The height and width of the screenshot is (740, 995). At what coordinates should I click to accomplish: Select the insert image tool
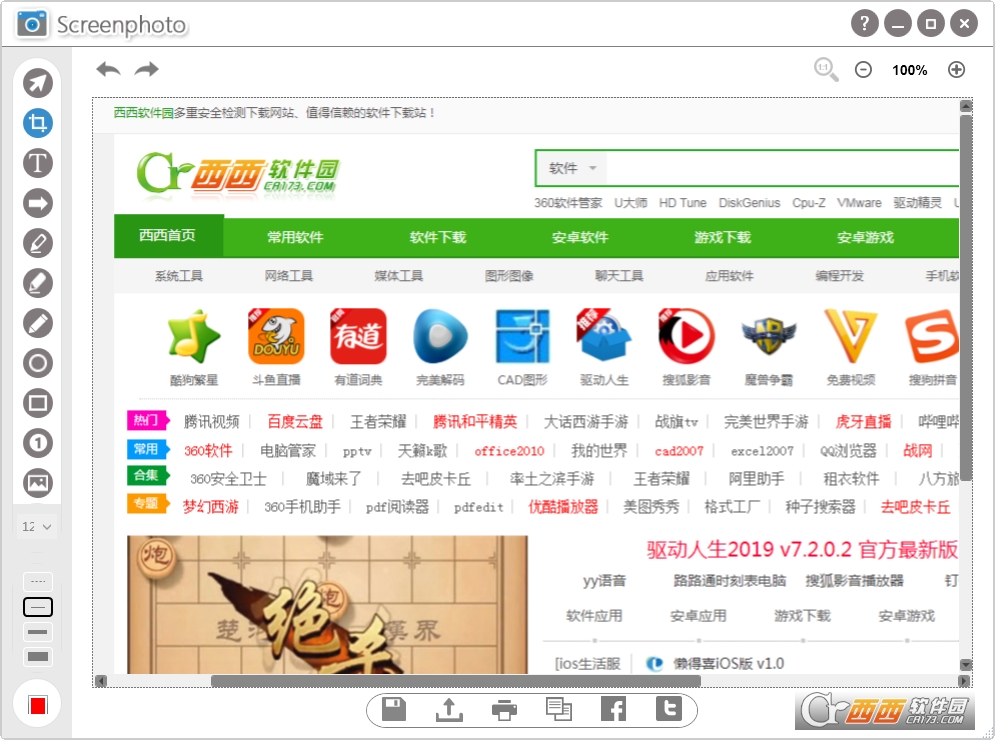(37, 483)
